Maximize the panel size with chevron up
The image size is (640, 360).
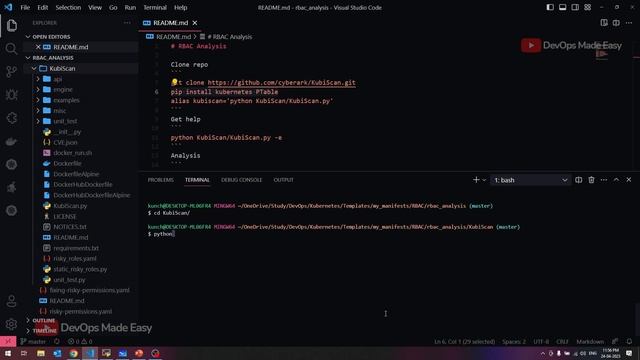[x=616, y=180]
